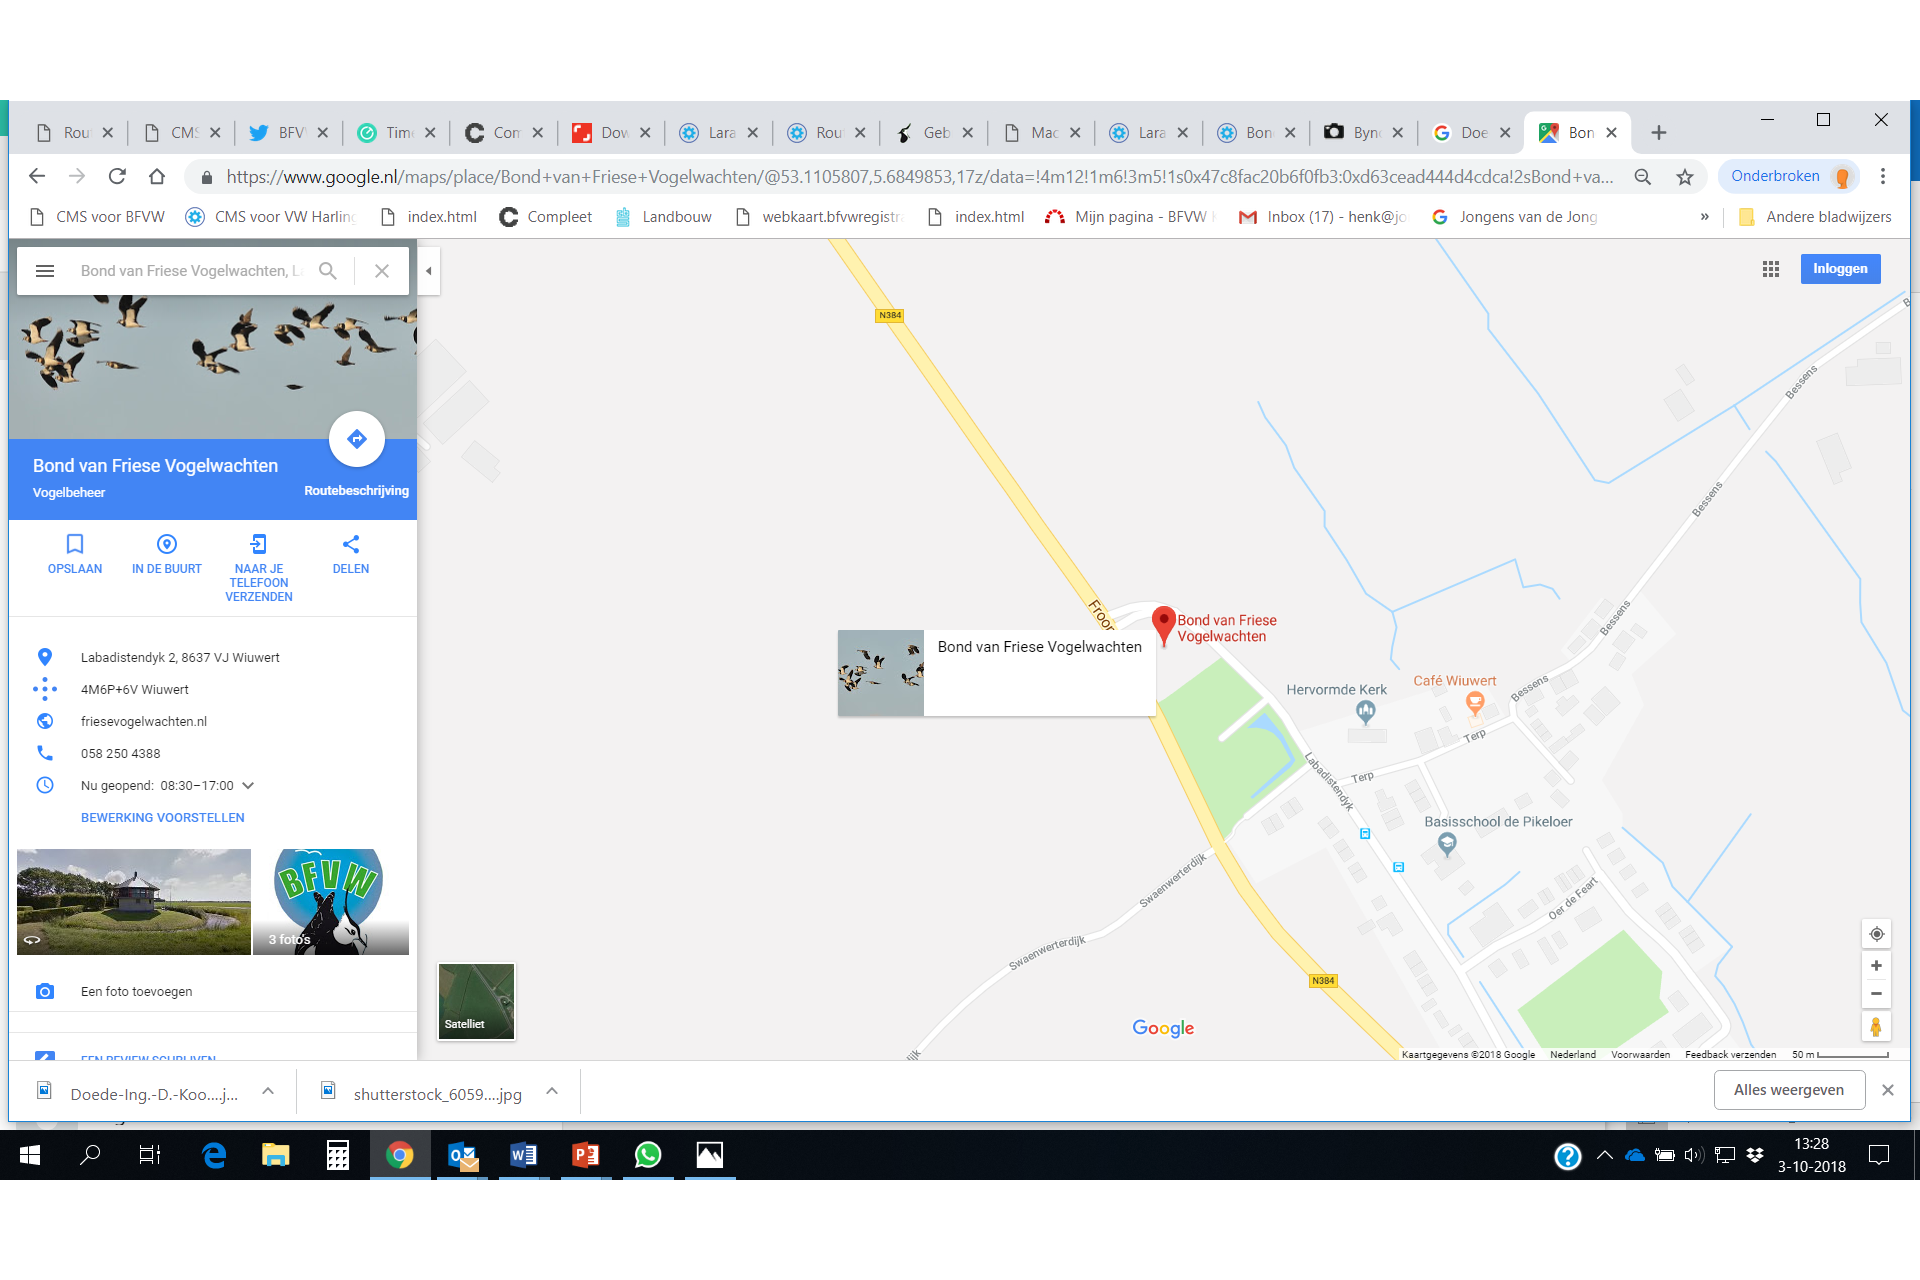The height and width of the screenshot is (1280, 1920).
Task: Click the Street View pegman
Action: (1877, 1027)
